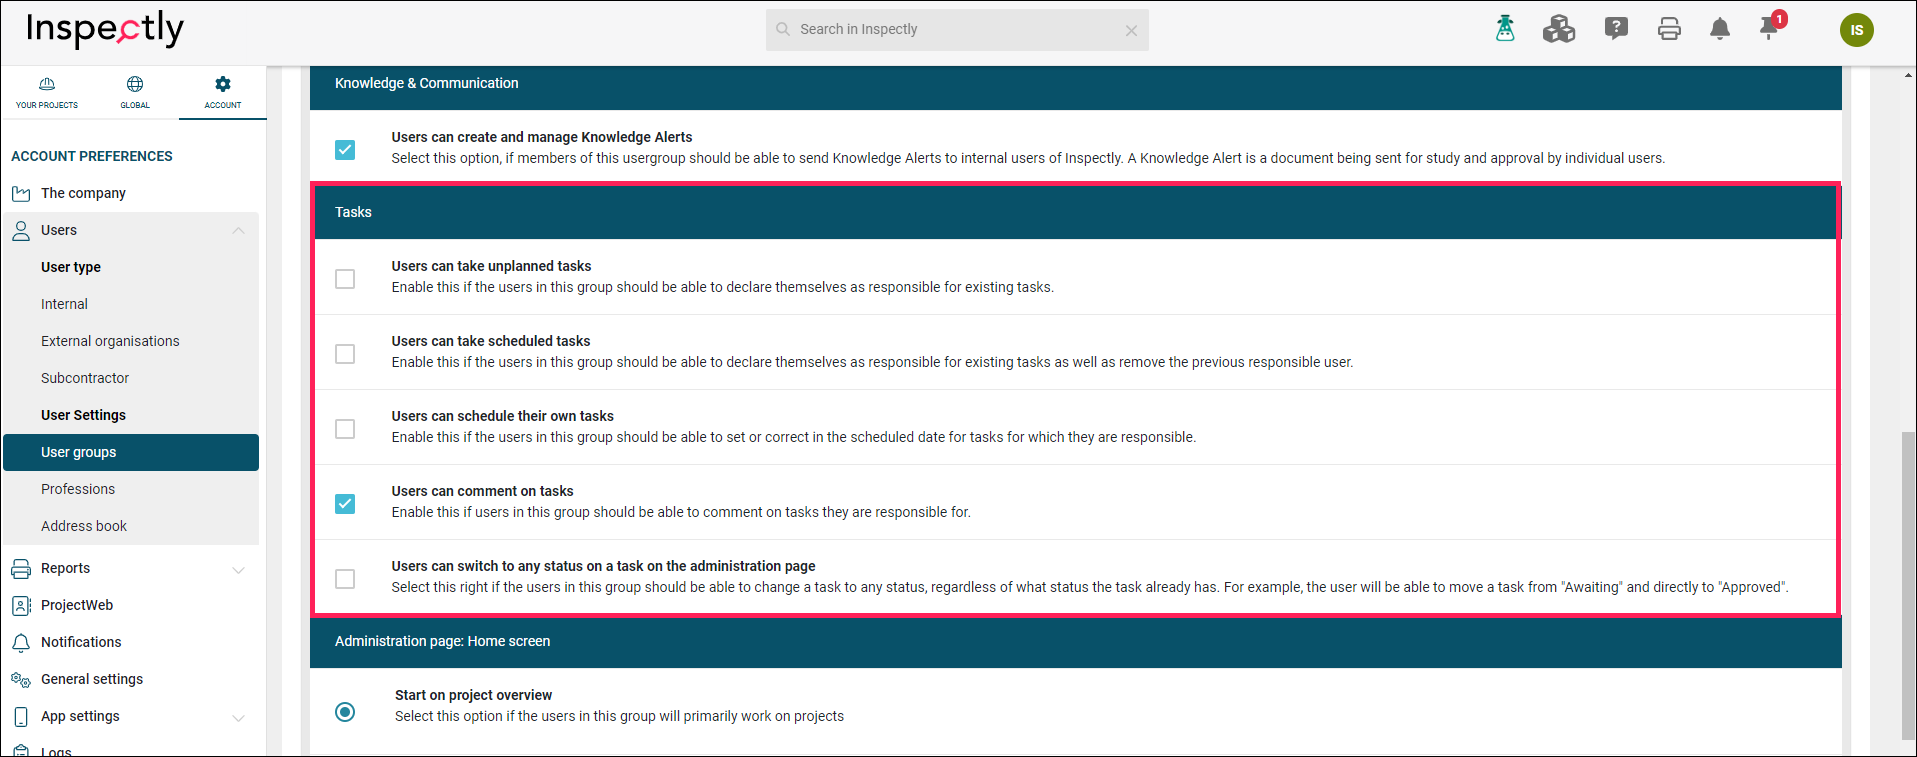
Task: Uncheck Users can comment on tasks
Action: pyautogui.click(x=345, y=503)
